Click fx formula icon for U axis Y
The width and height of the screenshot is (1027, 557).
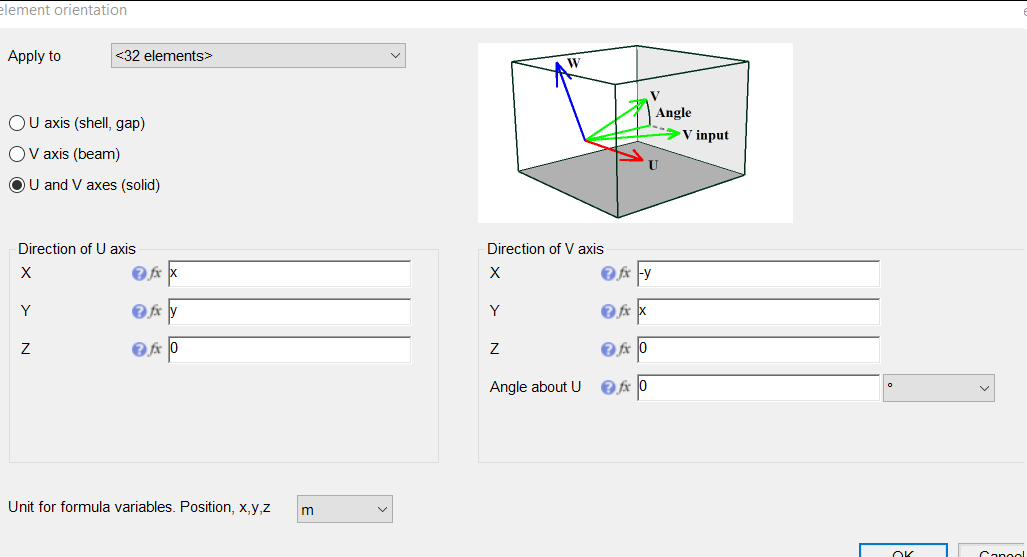155,312
